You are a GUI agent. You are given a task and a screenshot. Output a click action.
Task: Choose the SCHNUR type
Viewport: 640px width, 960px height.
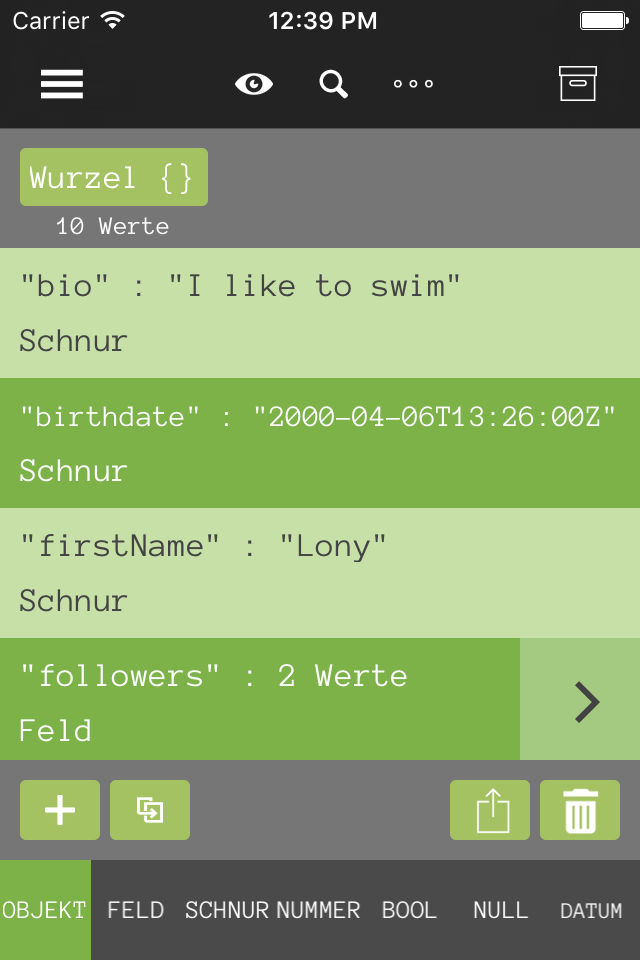click(x=226, y=910)
